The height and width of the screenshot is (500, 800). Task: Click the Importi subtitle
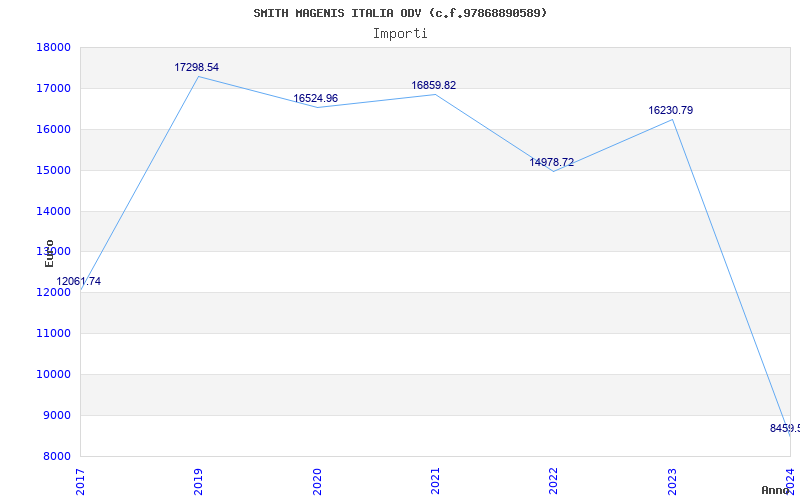400,34
